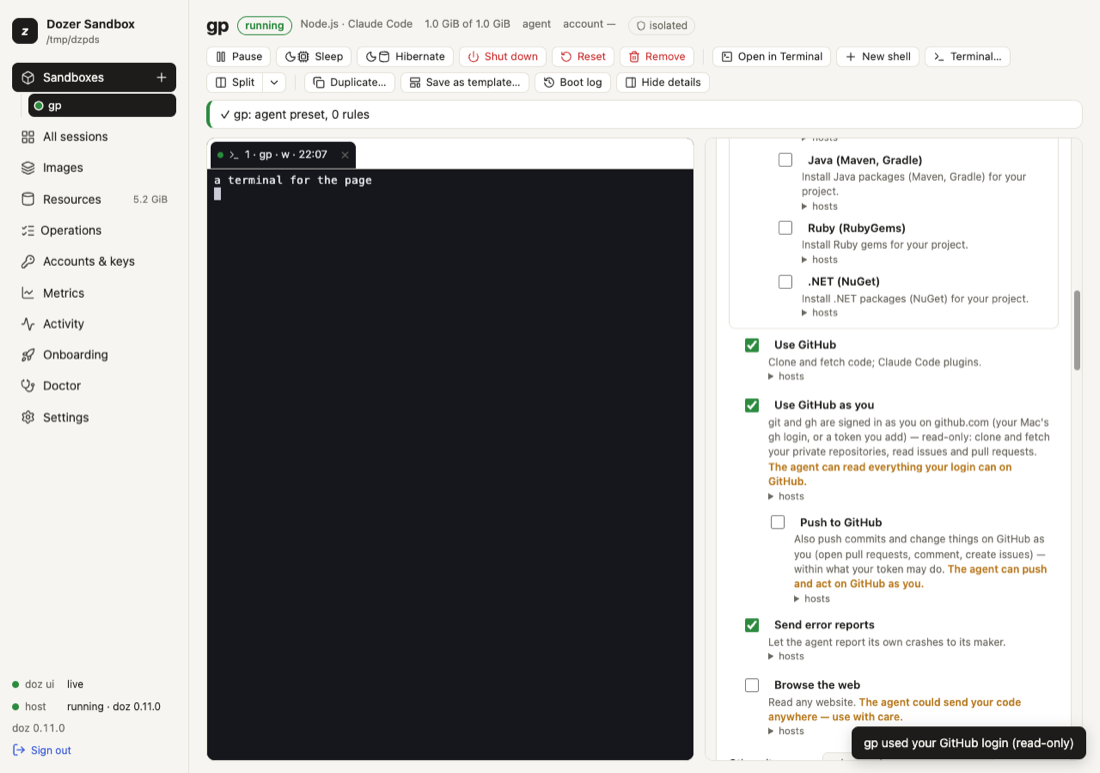
Task: Open Metrics in the sidebar
Action: pyautogui.click(x=63, y=293)
